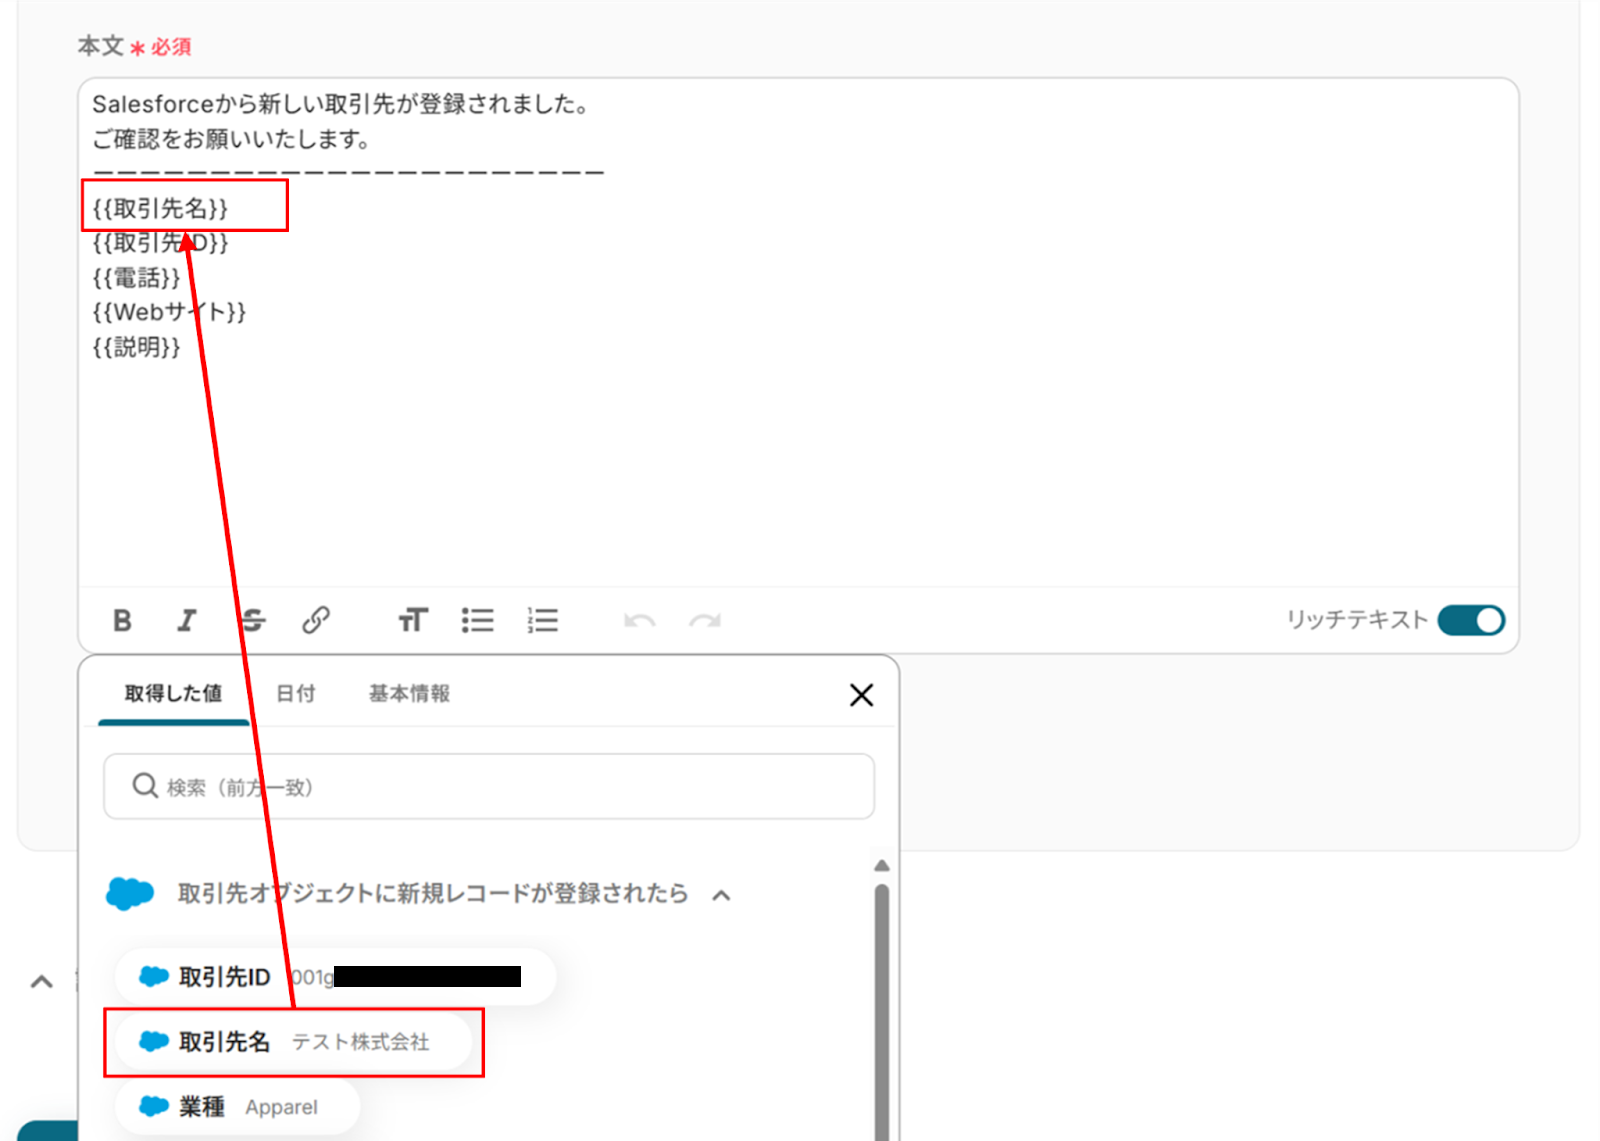This screenshot has width=1600, height=1141.
Task: Click the {{電話}} placeholder line
Action: (x=136, y=278)
